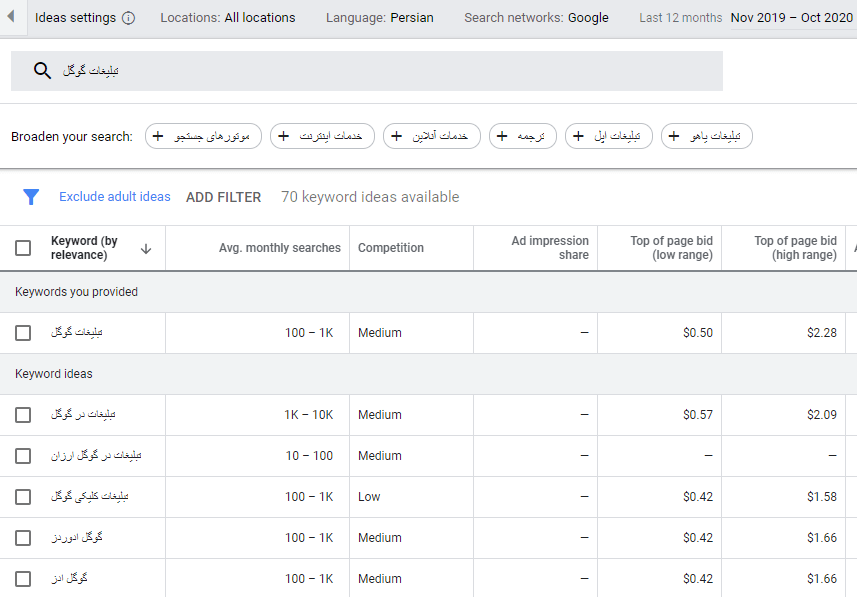
Task: Sort by Avg. monthly searches column
Action: (x=280, y=248)
